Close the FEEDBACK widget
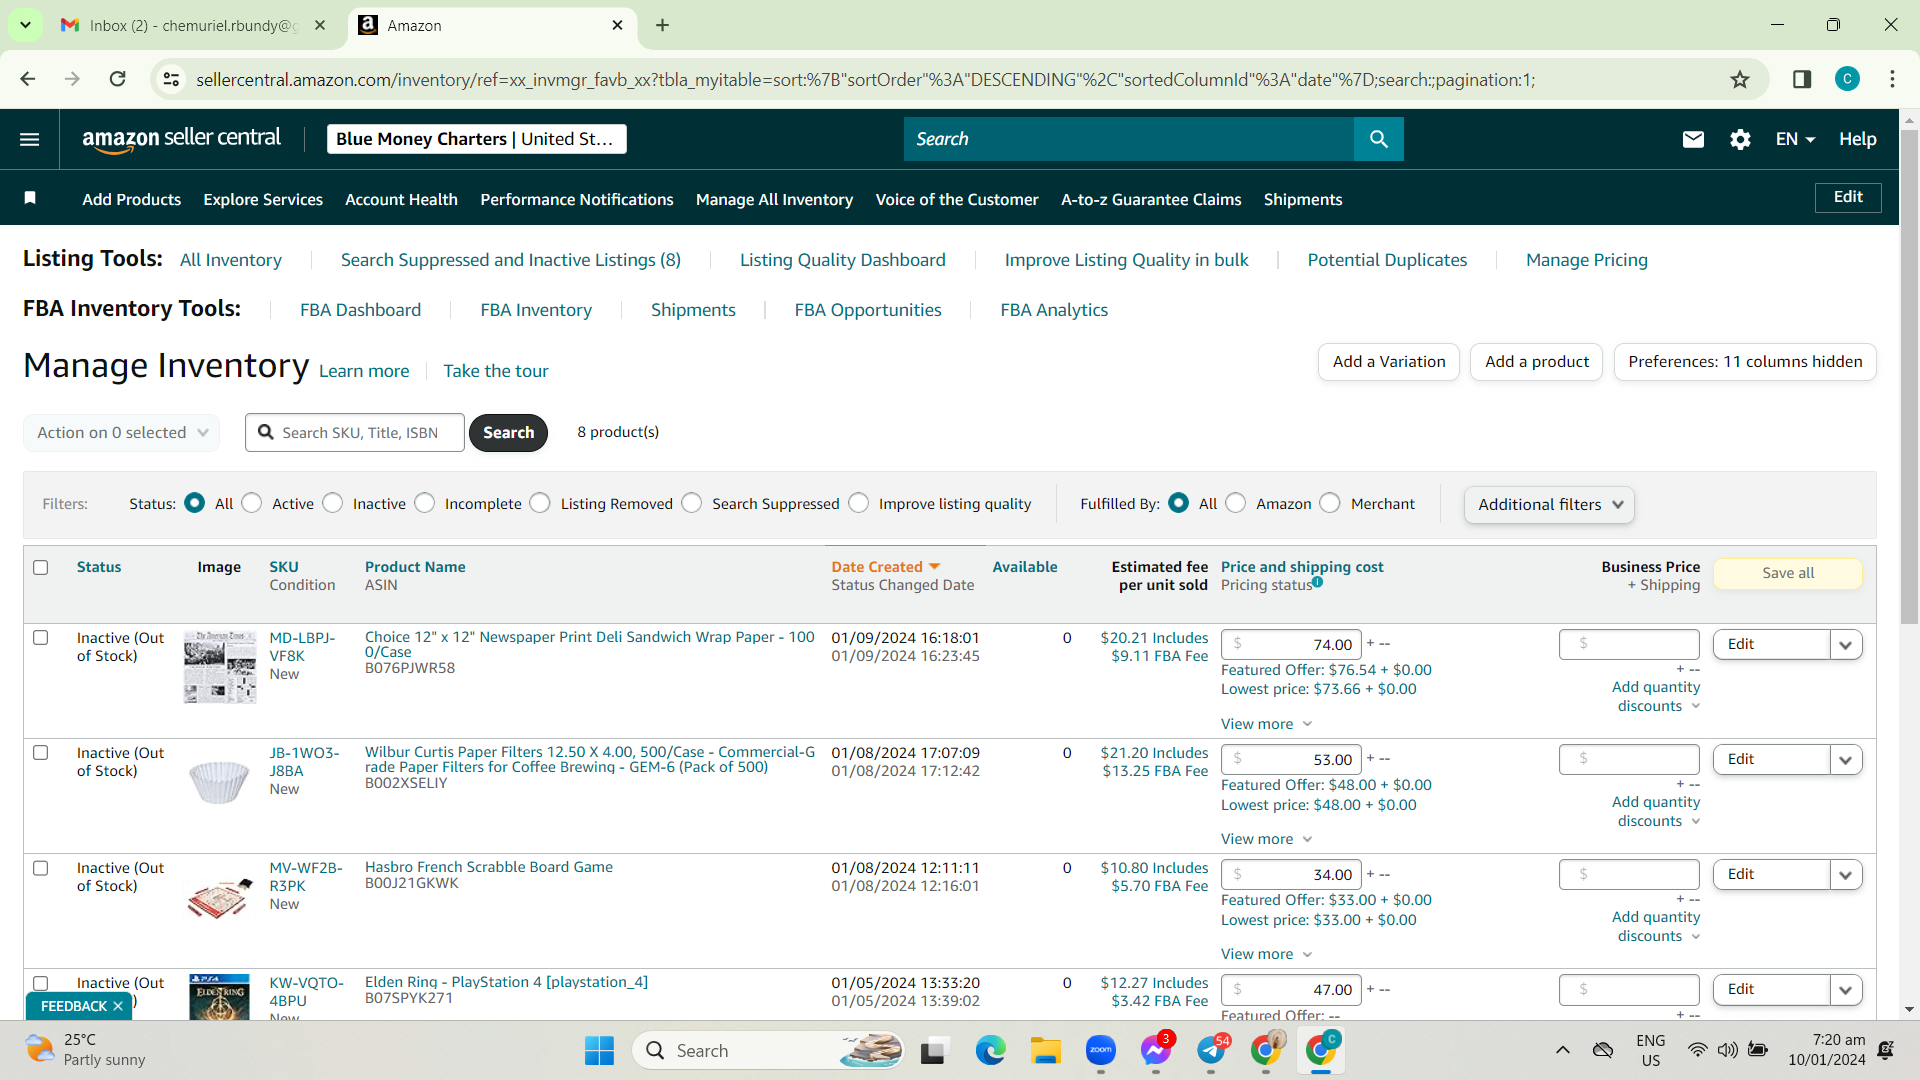This screenshot has height=1080, width=1920. [x=118, y=1006]
